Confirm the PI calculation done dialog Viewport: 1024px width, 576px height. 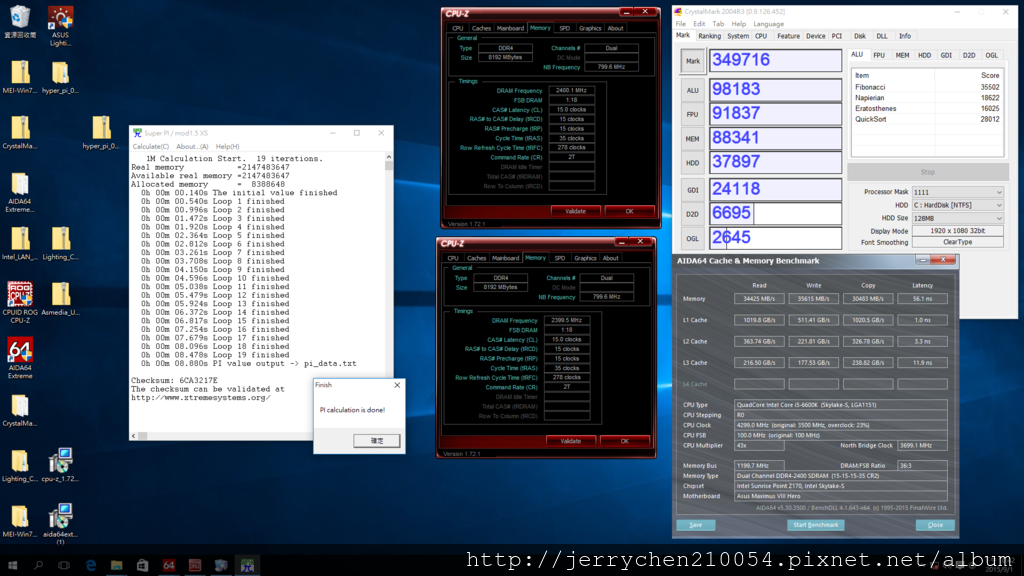coord(377,441)
